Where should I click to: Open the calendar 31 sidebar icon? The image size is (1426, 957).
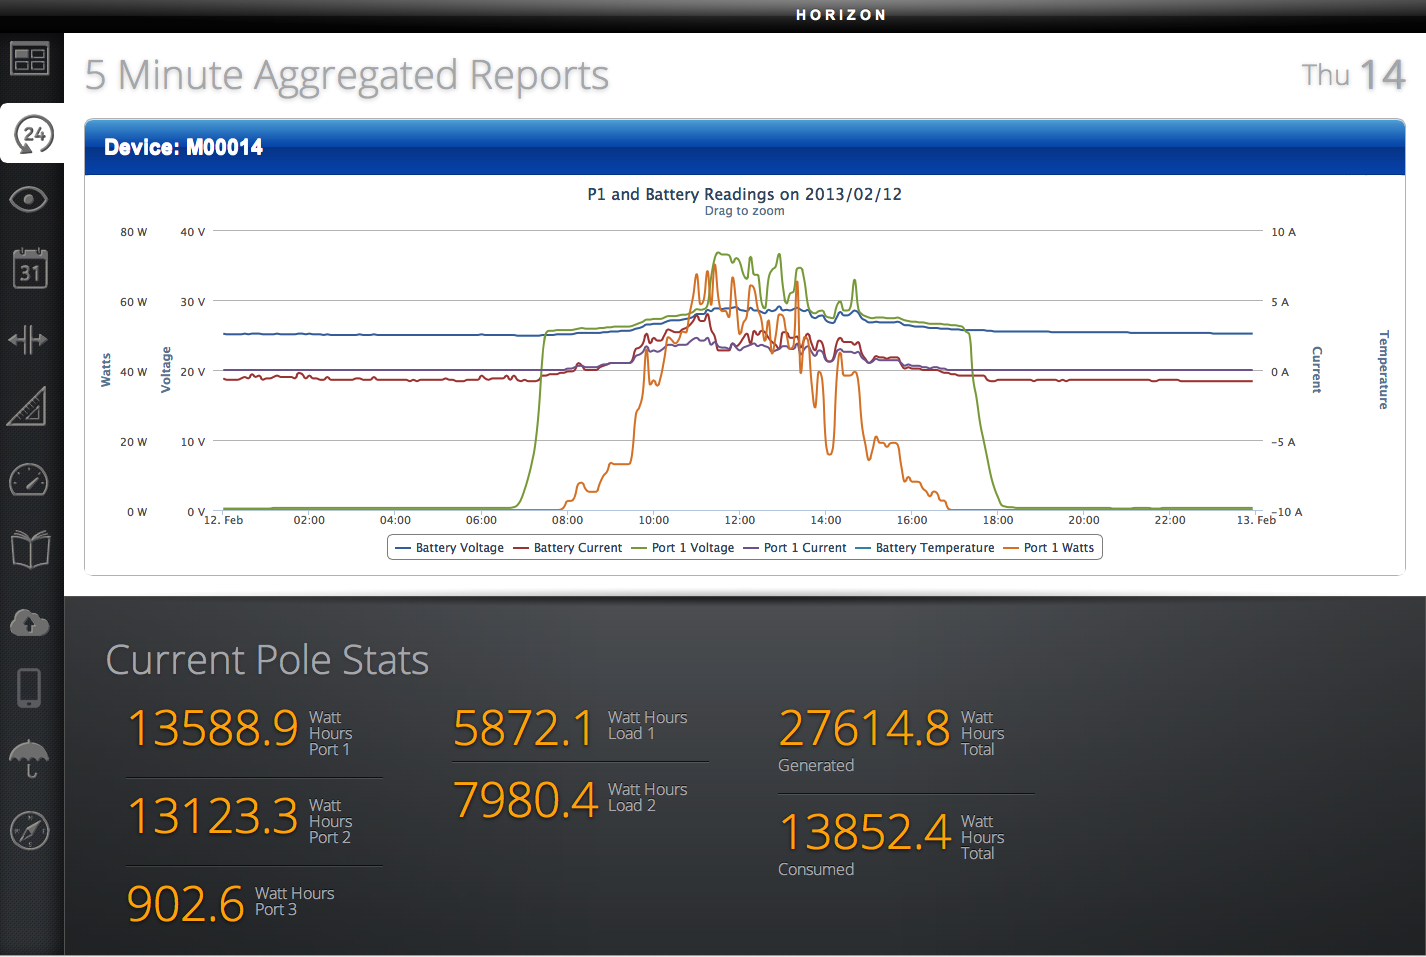30,269
